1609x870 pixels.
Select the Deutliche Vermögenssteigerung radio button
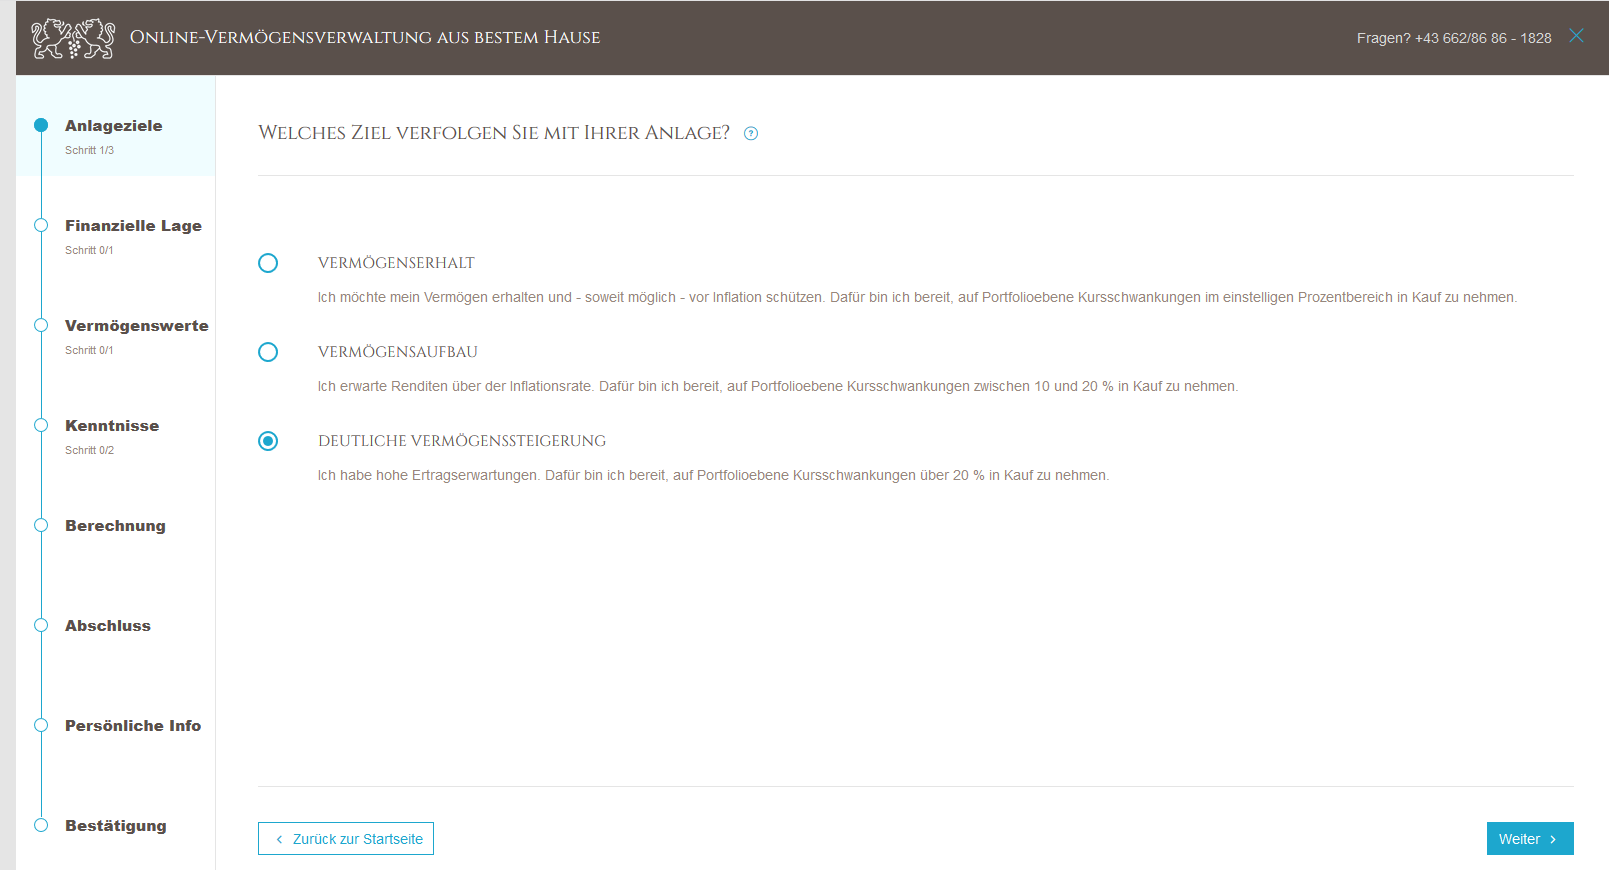click(x=268, y=441)
